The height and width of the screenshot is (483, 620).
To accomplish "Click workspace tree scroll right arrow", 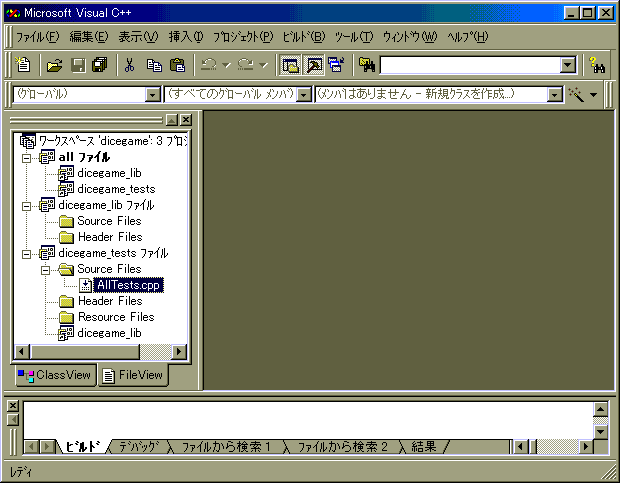I will click(179, 351).
